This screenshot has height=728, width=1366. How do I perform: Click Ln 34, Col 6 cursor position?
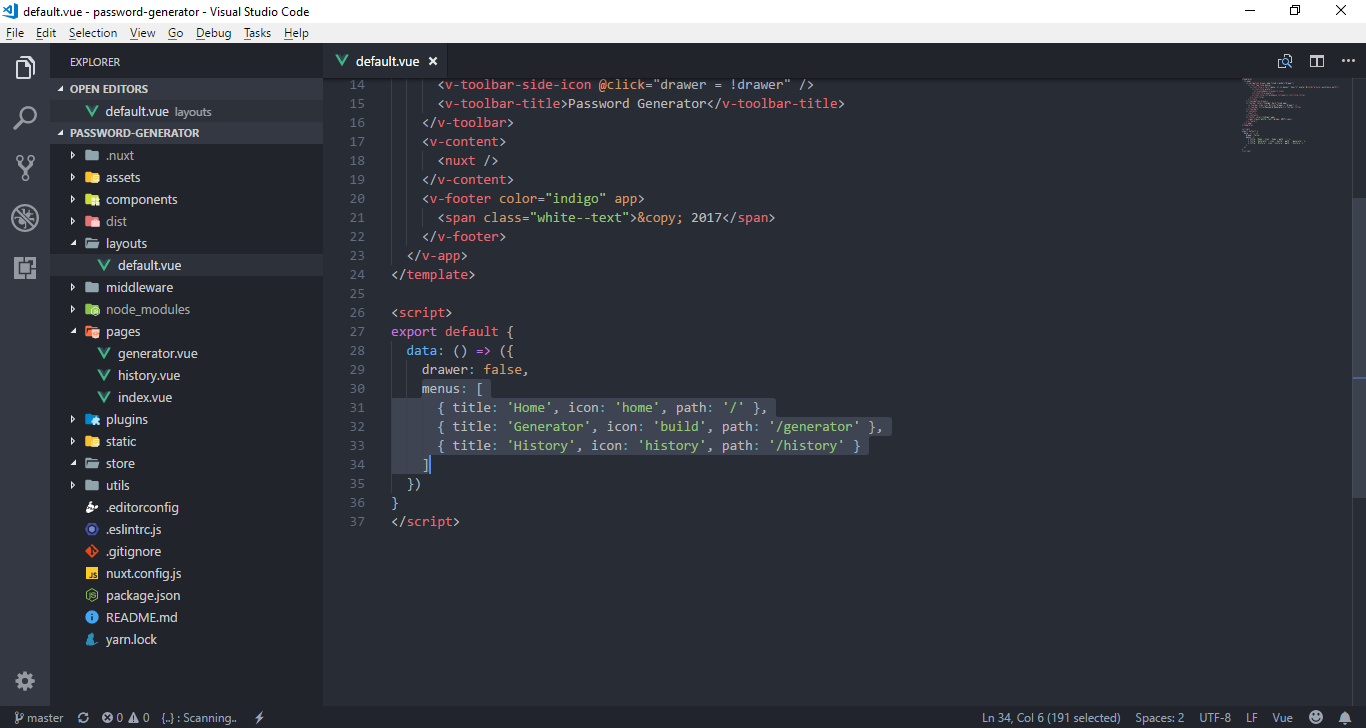click(1051, 717)
